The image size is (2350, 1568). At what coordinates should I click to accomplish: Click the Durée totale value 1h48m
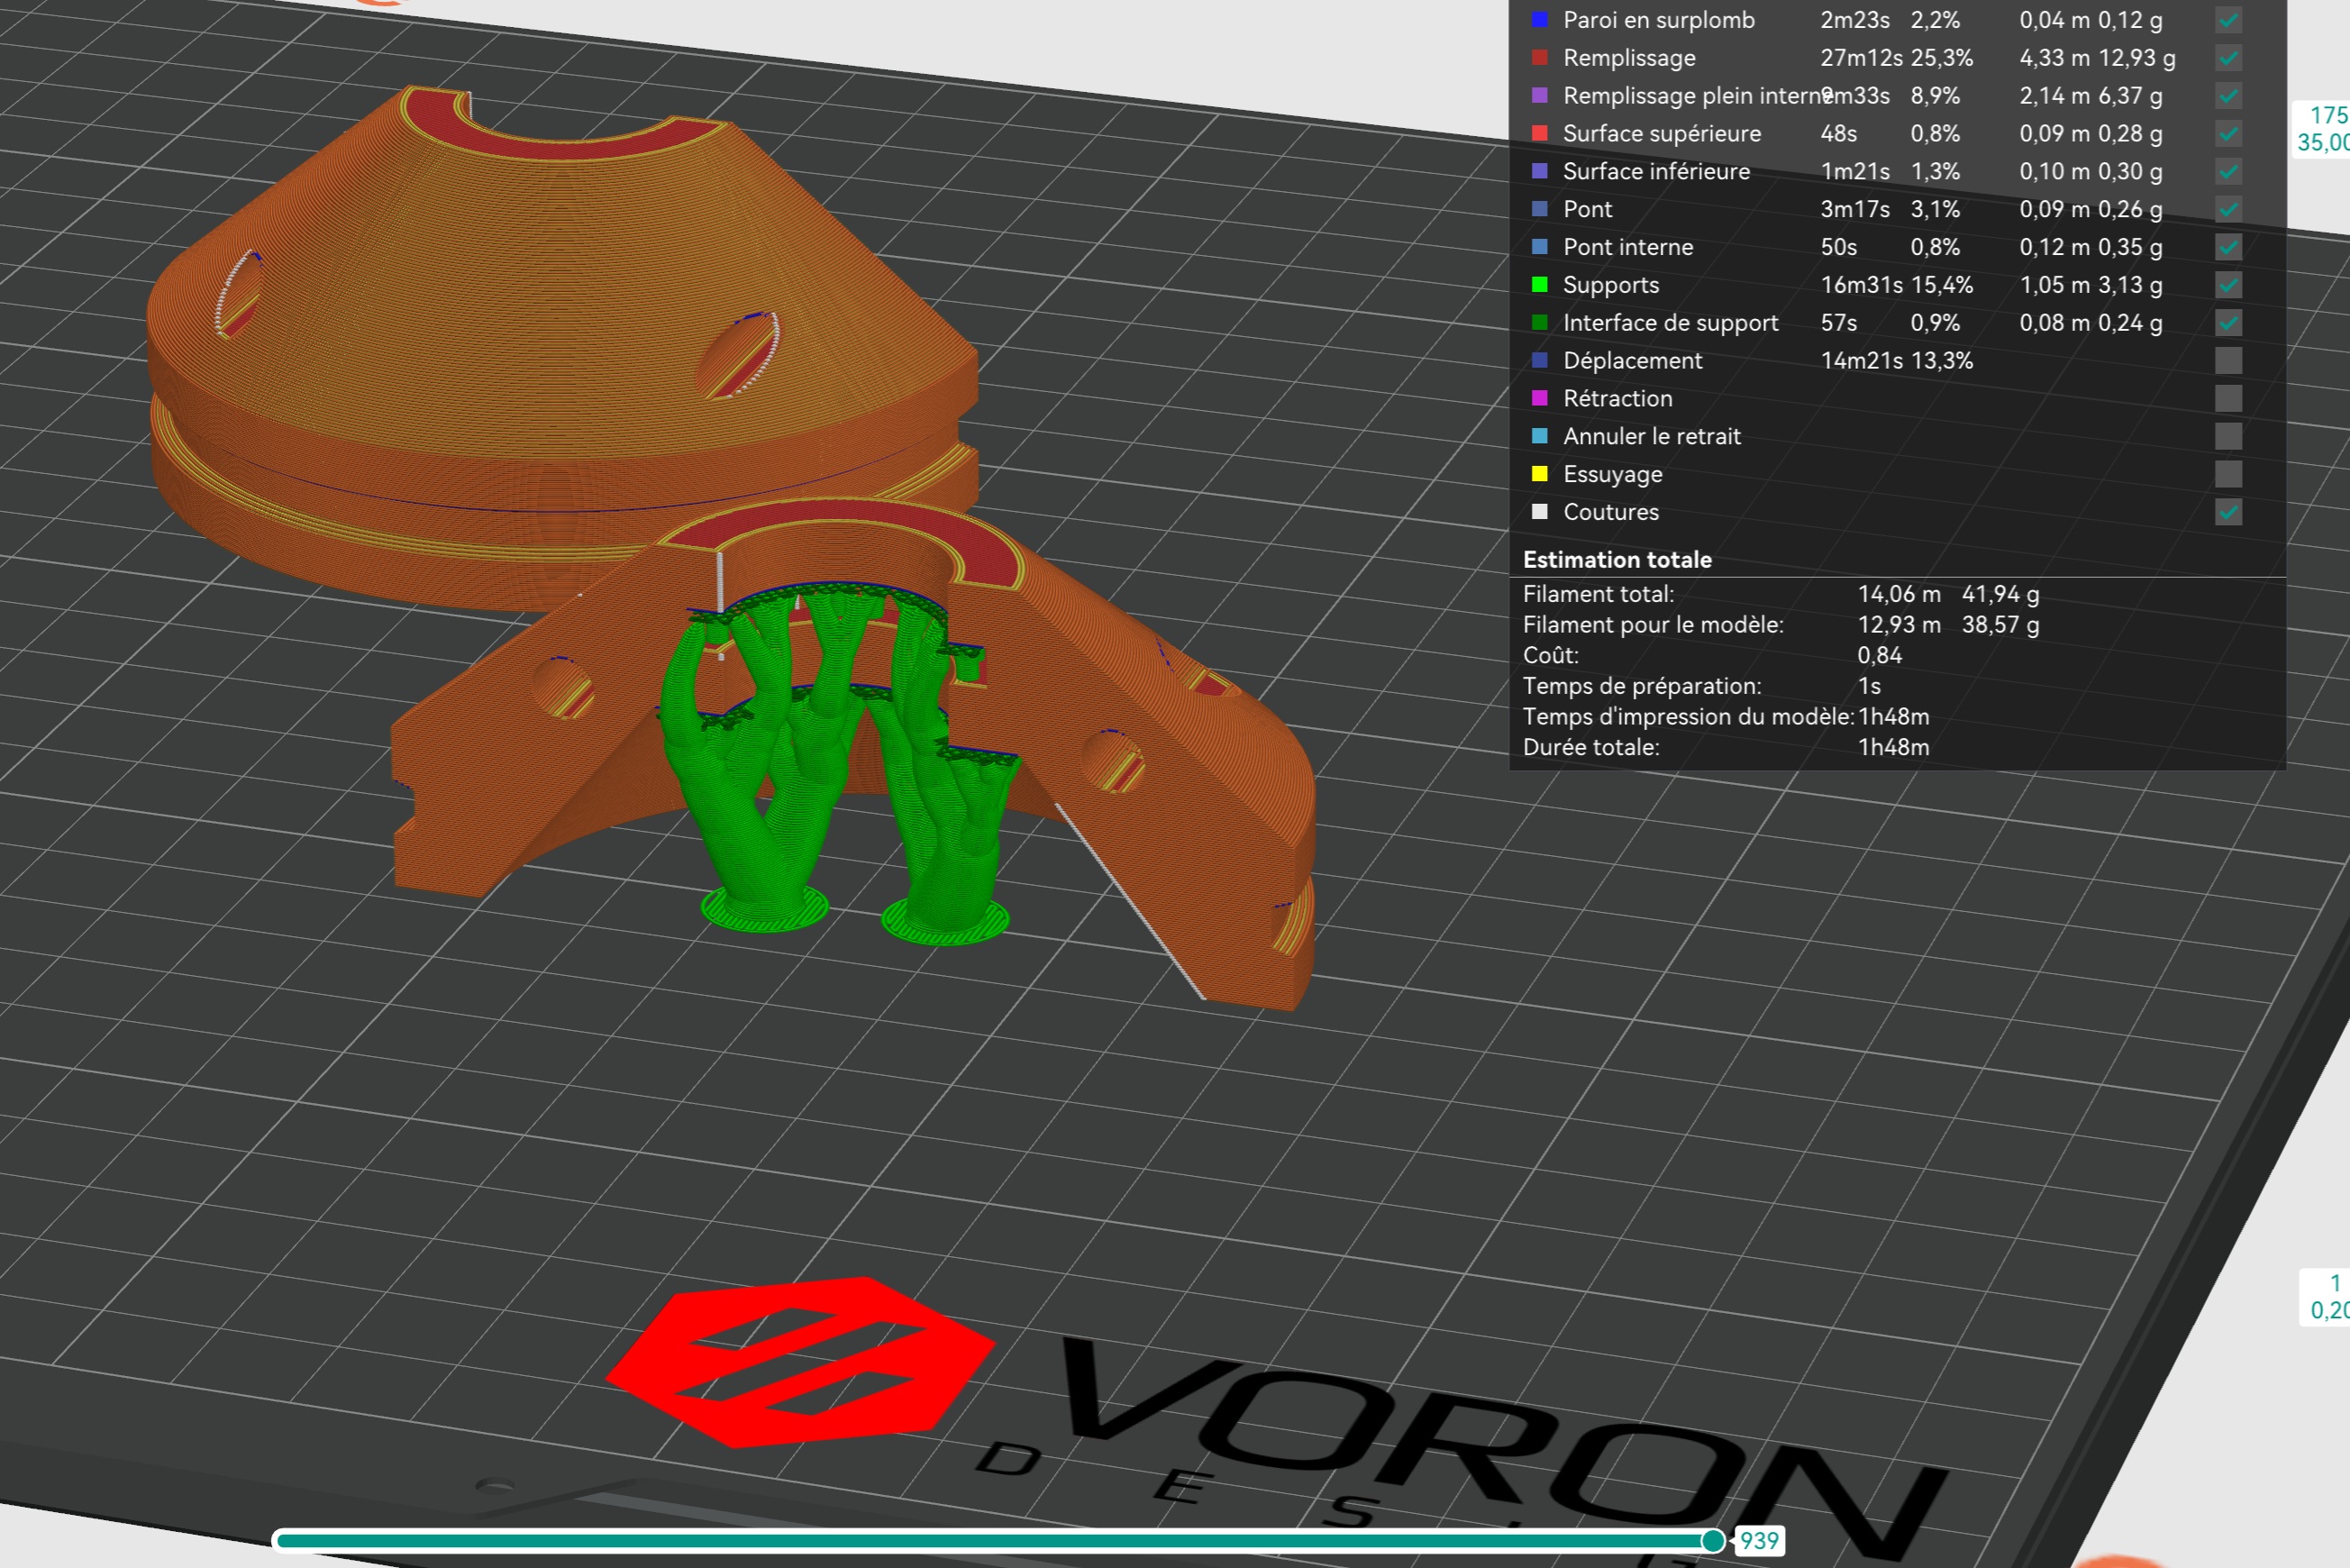click(1894, 748)
